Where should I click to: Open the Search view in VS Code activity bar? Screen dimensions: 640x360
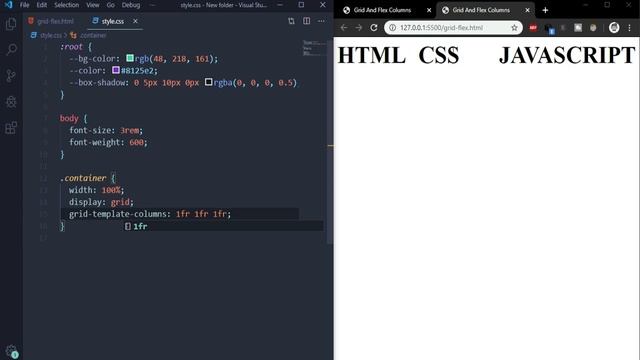11,50
